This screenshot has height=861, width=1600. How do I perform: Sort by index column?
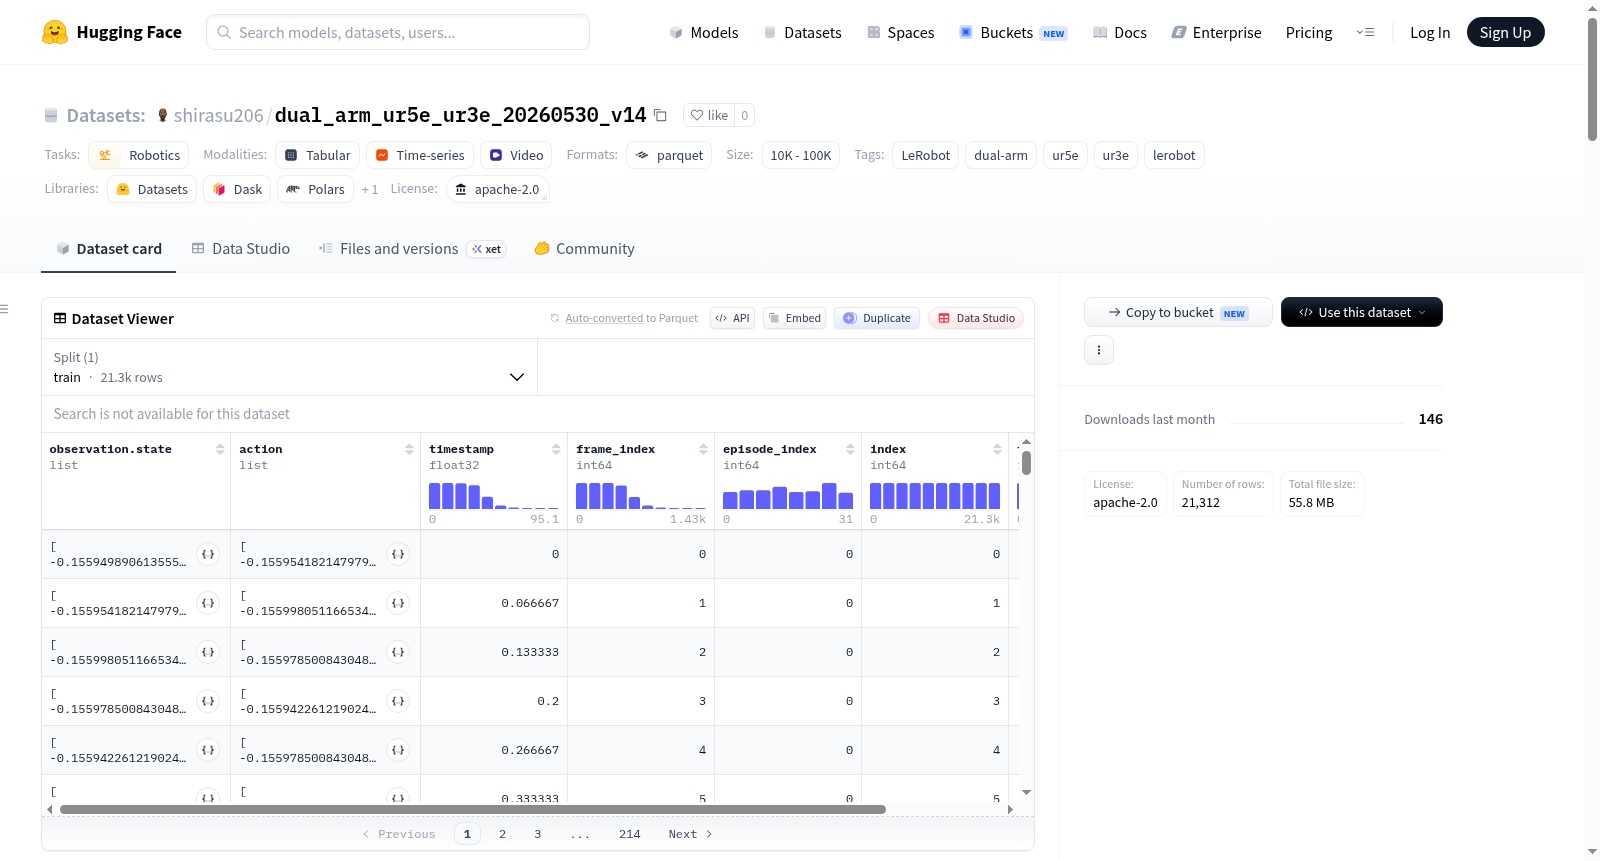997,450
